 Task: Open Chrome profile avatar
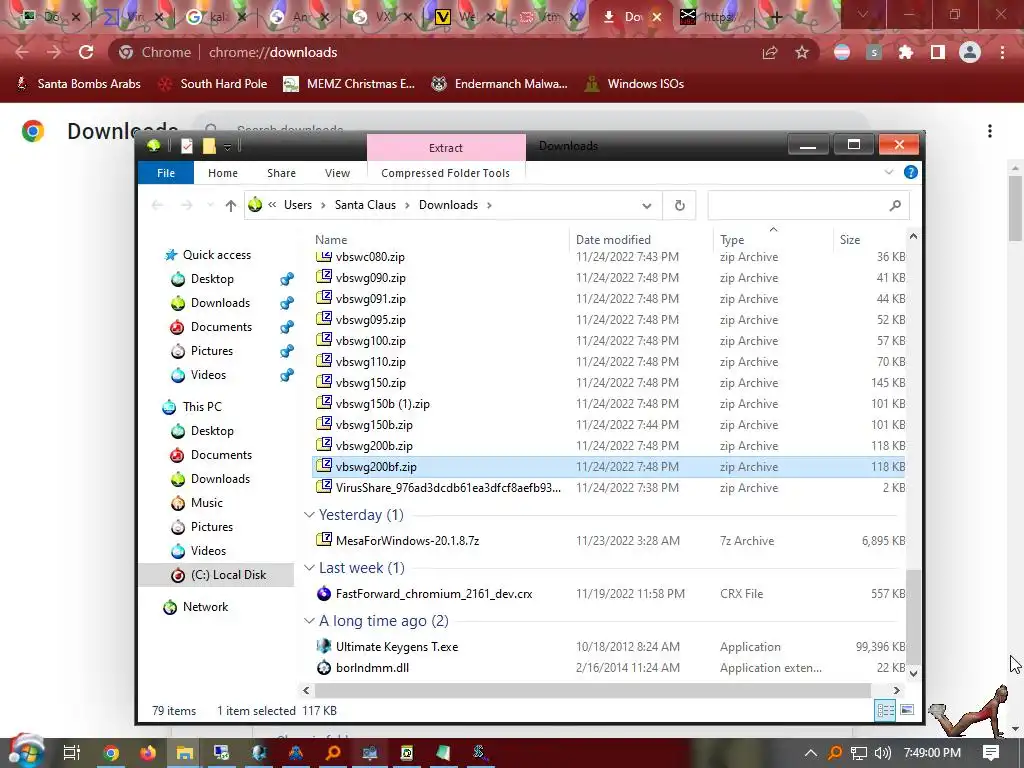[x=970, y=52]
